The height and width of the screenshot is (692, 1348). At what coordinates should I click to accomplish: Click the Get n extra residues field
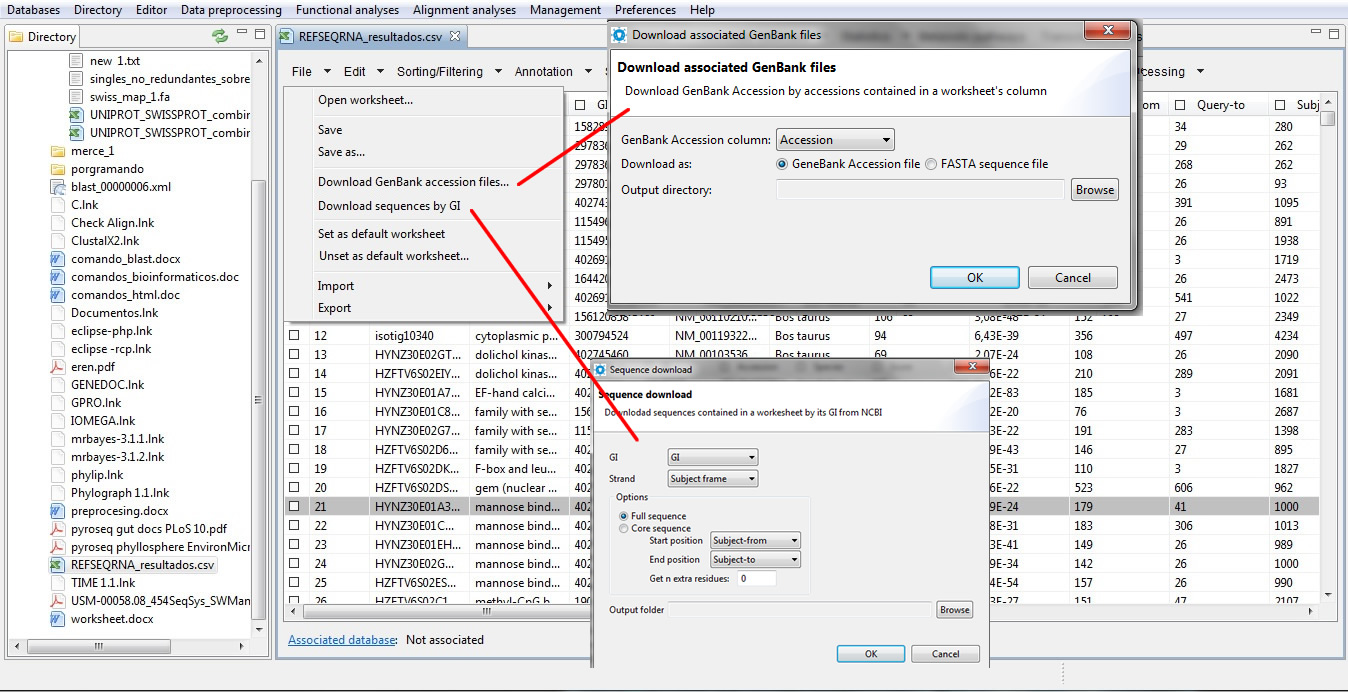pyautogui.click(x=757, y=578)
